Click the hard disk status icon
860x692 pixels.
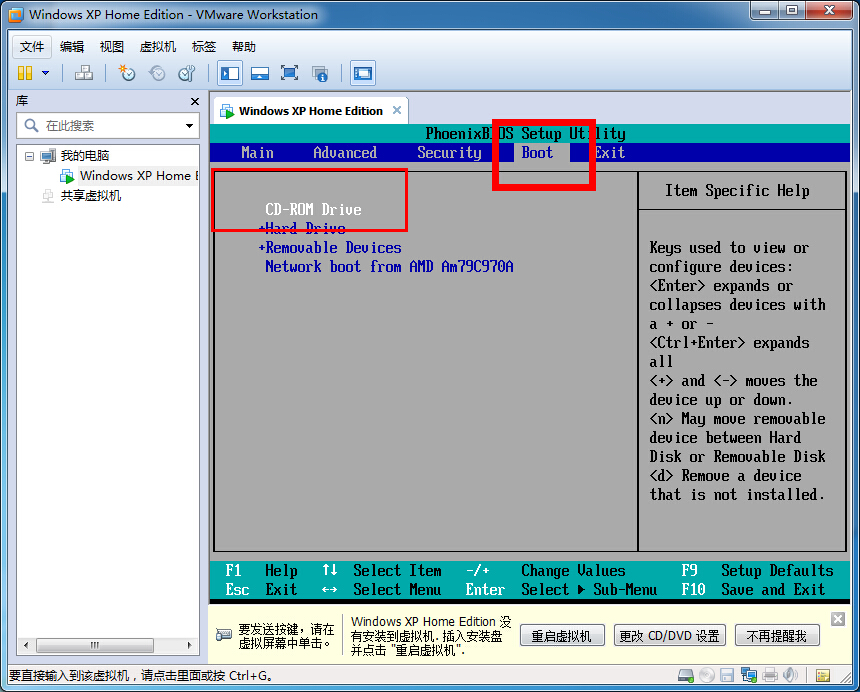coord(684,675)
